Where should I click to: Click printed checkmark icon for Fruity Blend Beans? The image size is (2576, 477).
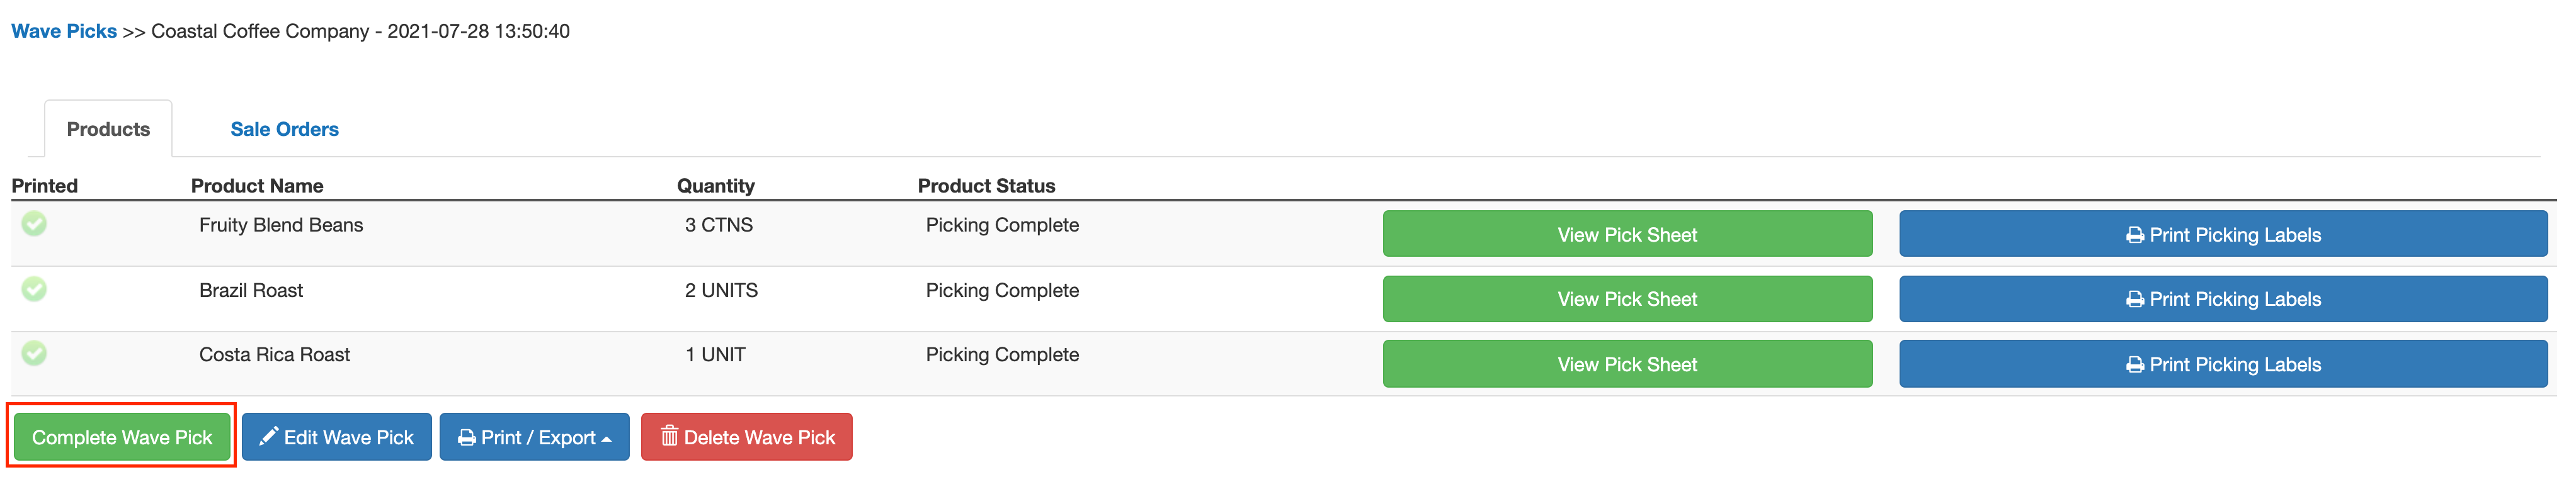click(x=34, y=224)
